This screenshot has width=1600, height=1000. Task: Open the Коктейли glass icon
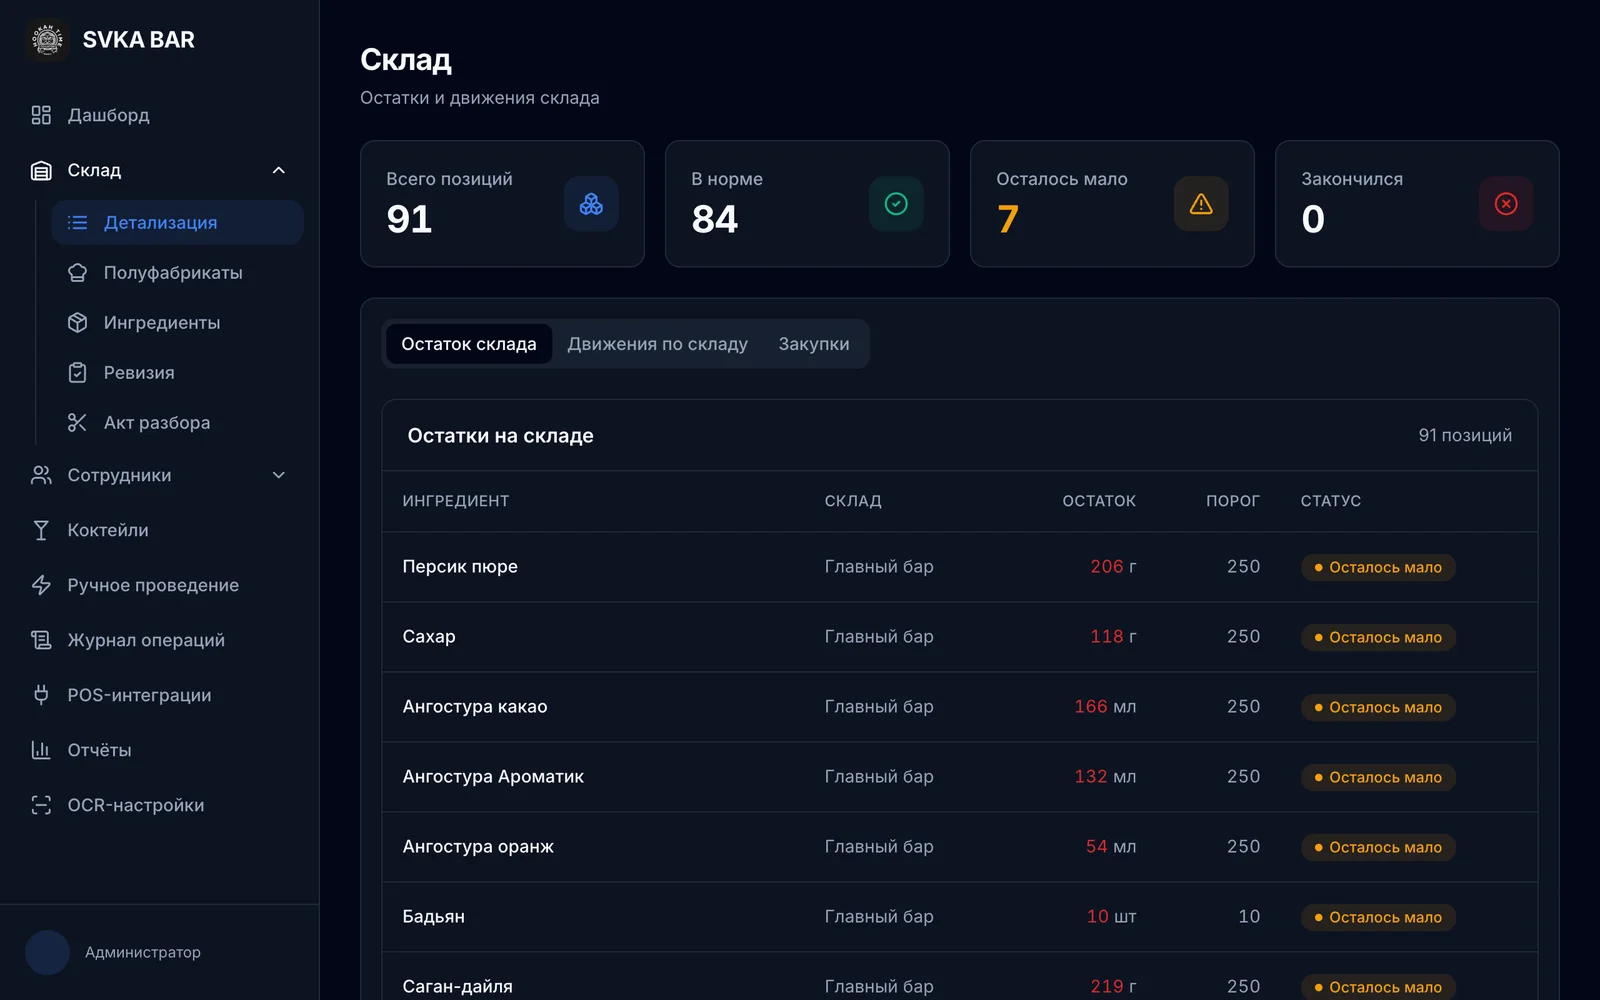[x=41, y=530]
